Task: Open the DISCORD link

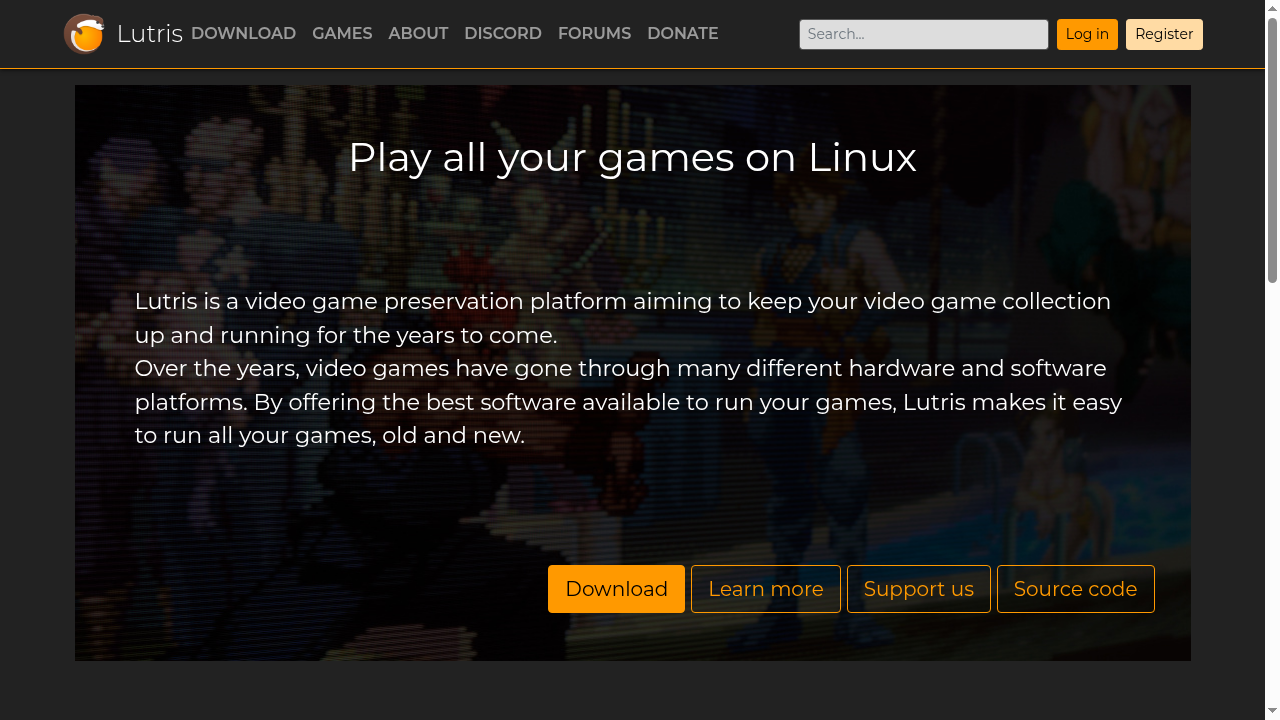Action: (x=503, y=33)
